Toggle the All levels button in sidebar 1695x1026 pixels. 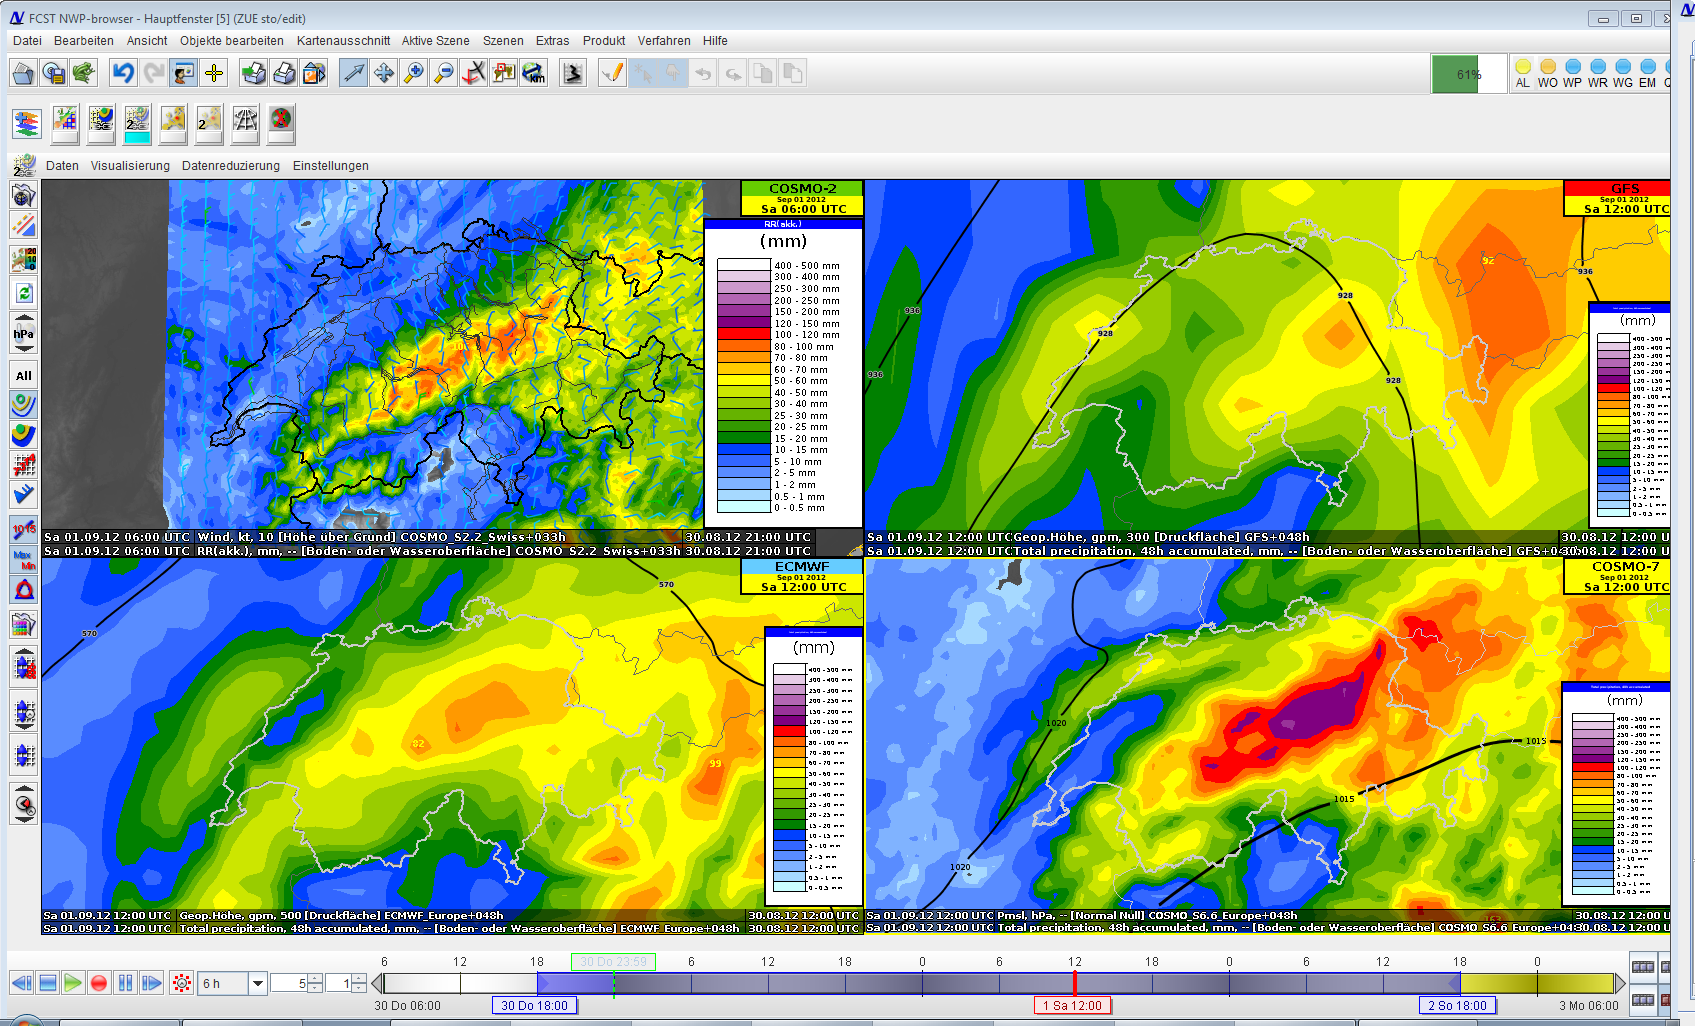tap(24, 376)
